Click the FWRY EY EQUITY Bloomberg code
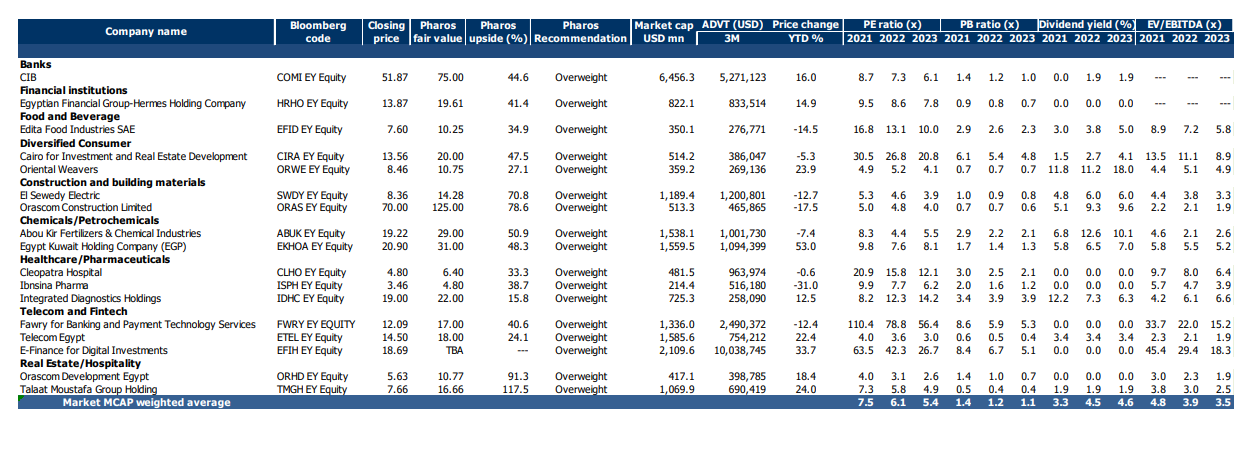This screenshot has width=1243, height=472. pyautogui.click(x=315, y=325)
